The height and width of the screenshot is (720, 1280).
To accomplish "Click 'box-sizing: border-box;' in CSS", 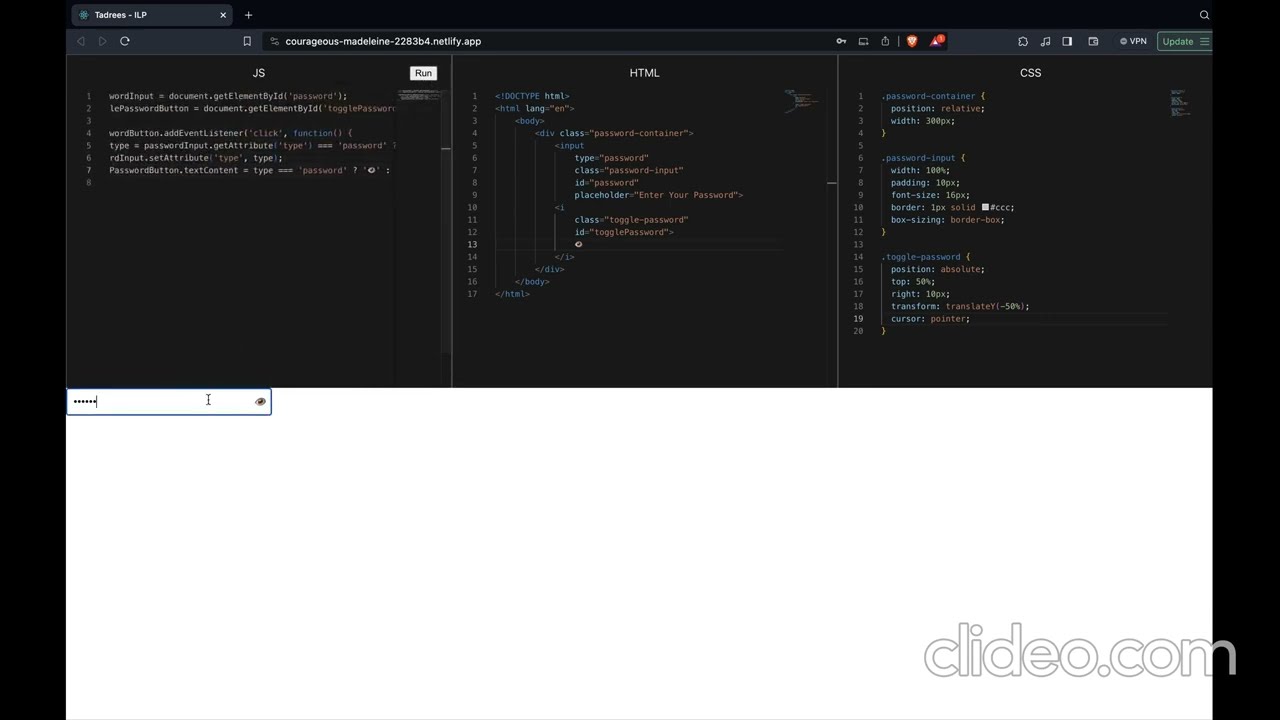I will tap(947, 220).
